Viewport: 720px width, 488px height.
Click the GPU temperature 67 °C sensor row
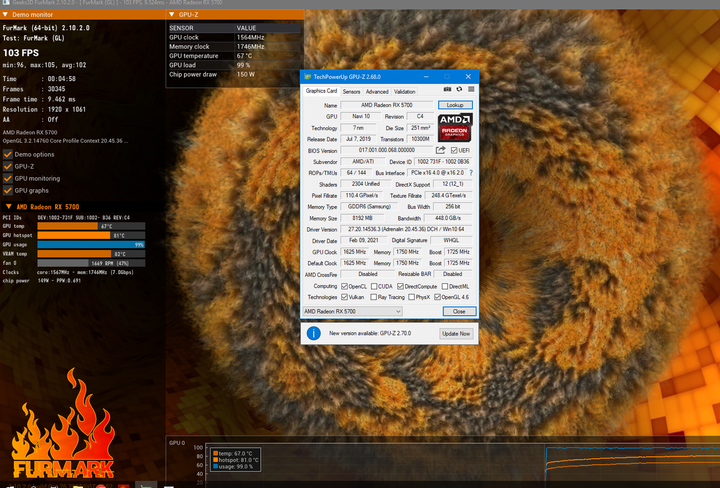(x=235, y=56)
